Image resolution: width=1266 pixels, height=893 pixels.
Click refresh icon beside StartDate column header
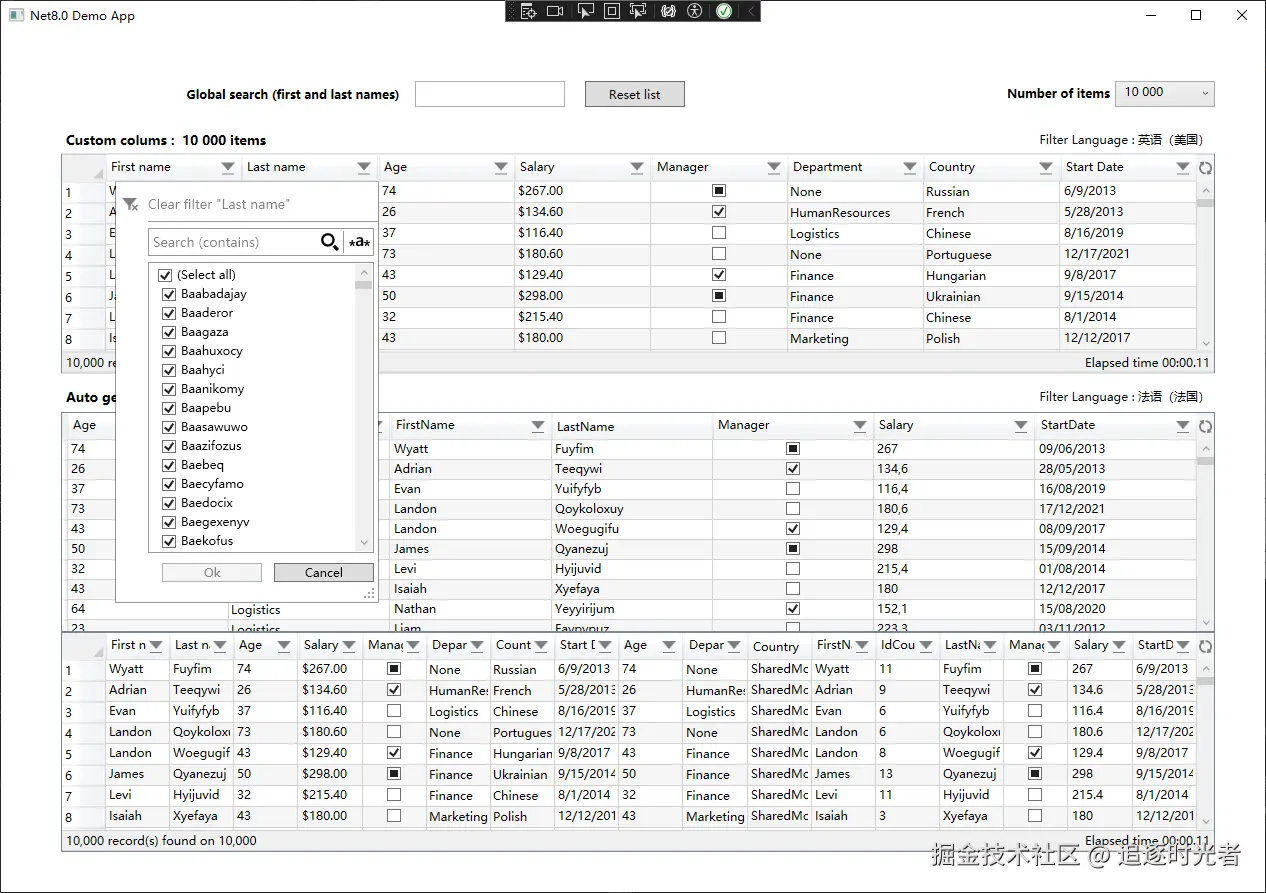pyautogui.click(x=1206, y=426)
